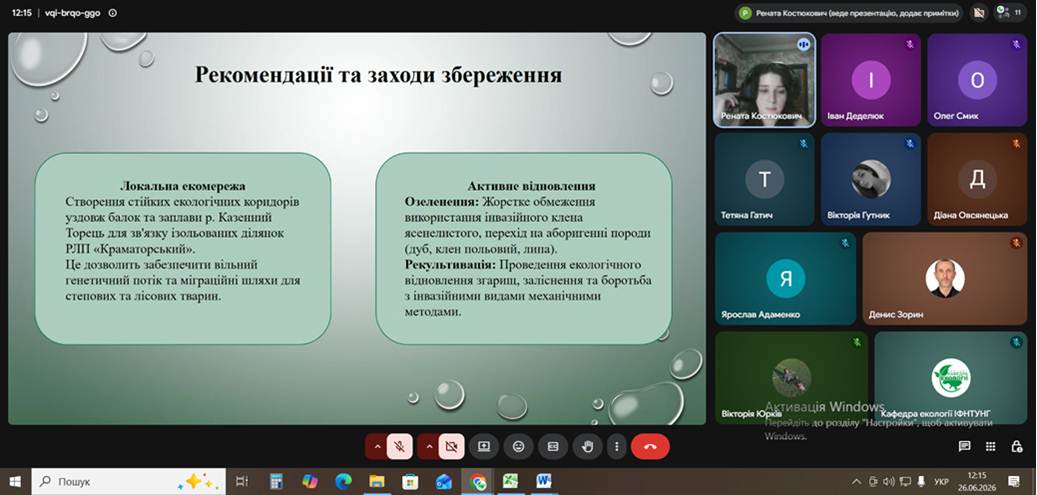The width and height of the screenshot is (1037, 495).
Task: Switch to Chrome on the taskbar
Action: point(477,481)
